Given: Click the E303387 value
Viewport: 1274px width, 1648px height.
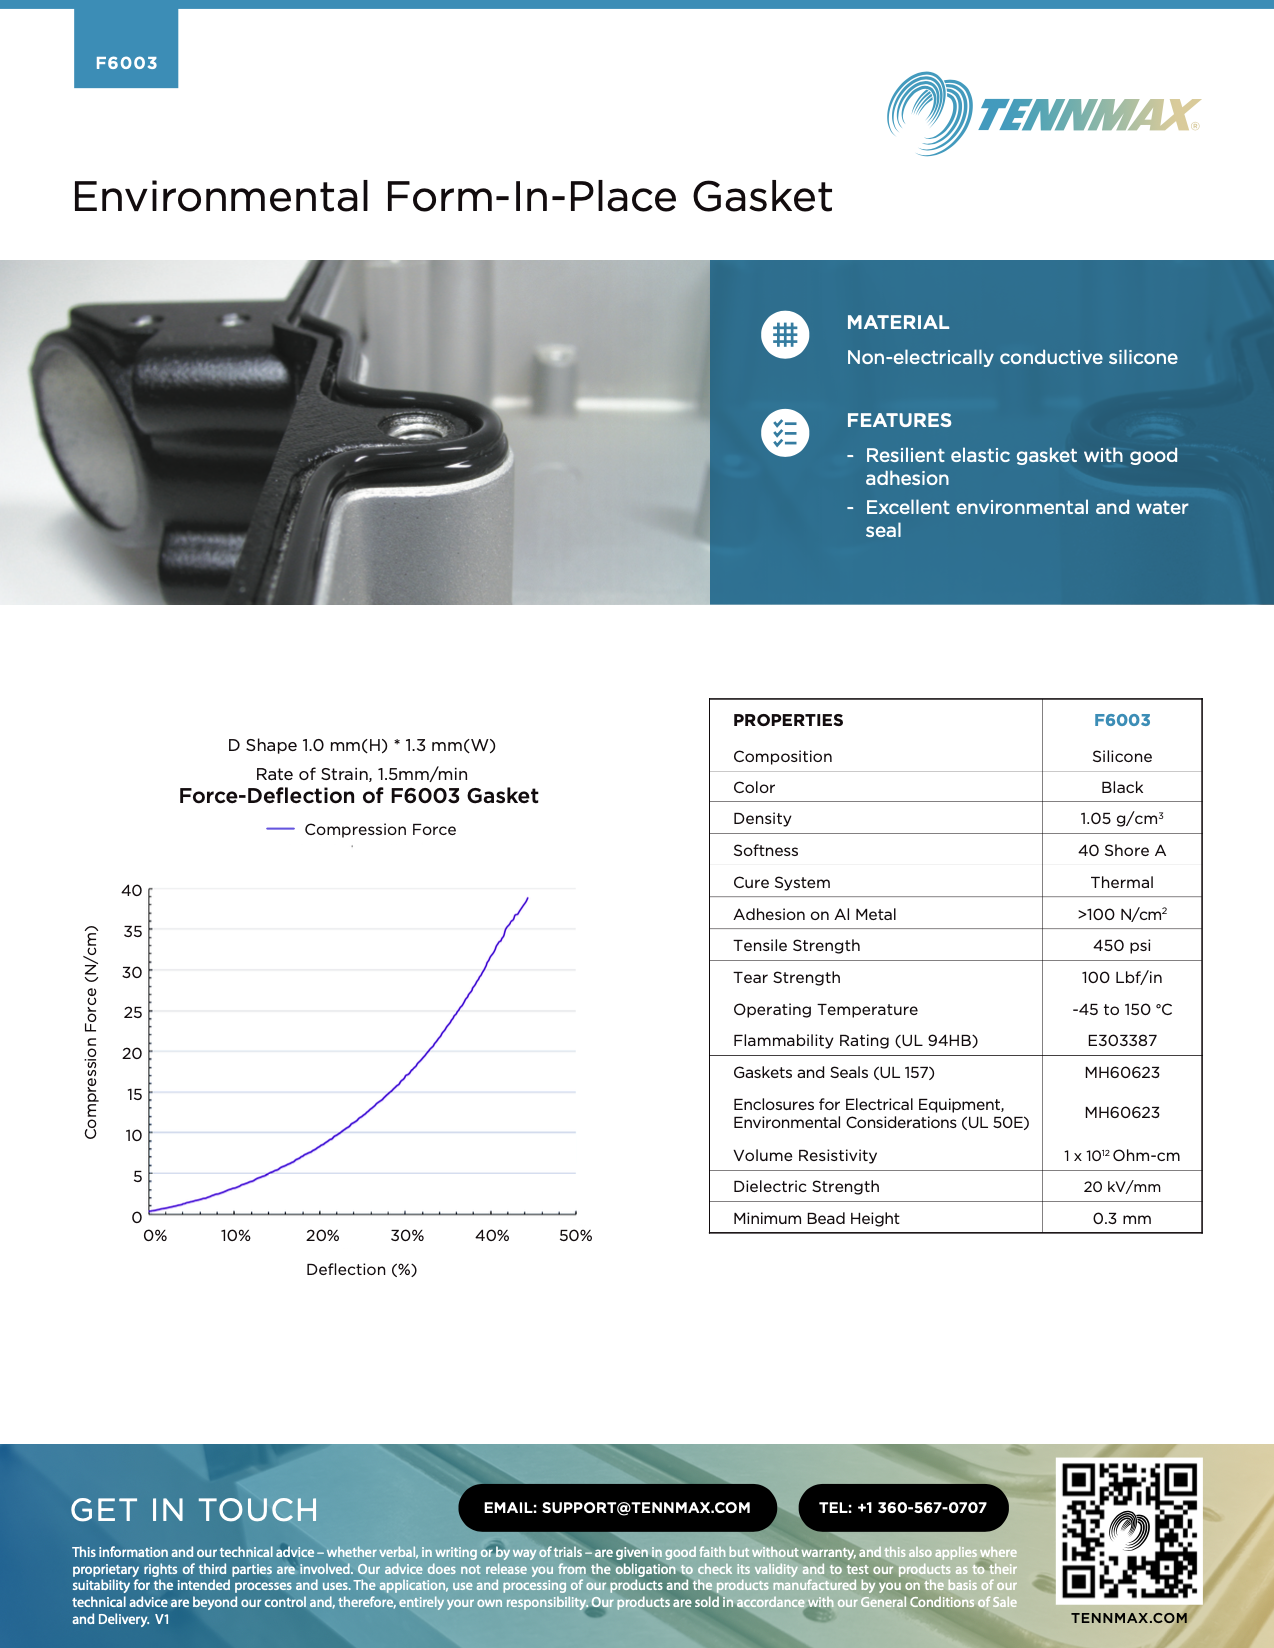Looking at the screenshot, I should pyautogui.click(x=1122, y=1041).
